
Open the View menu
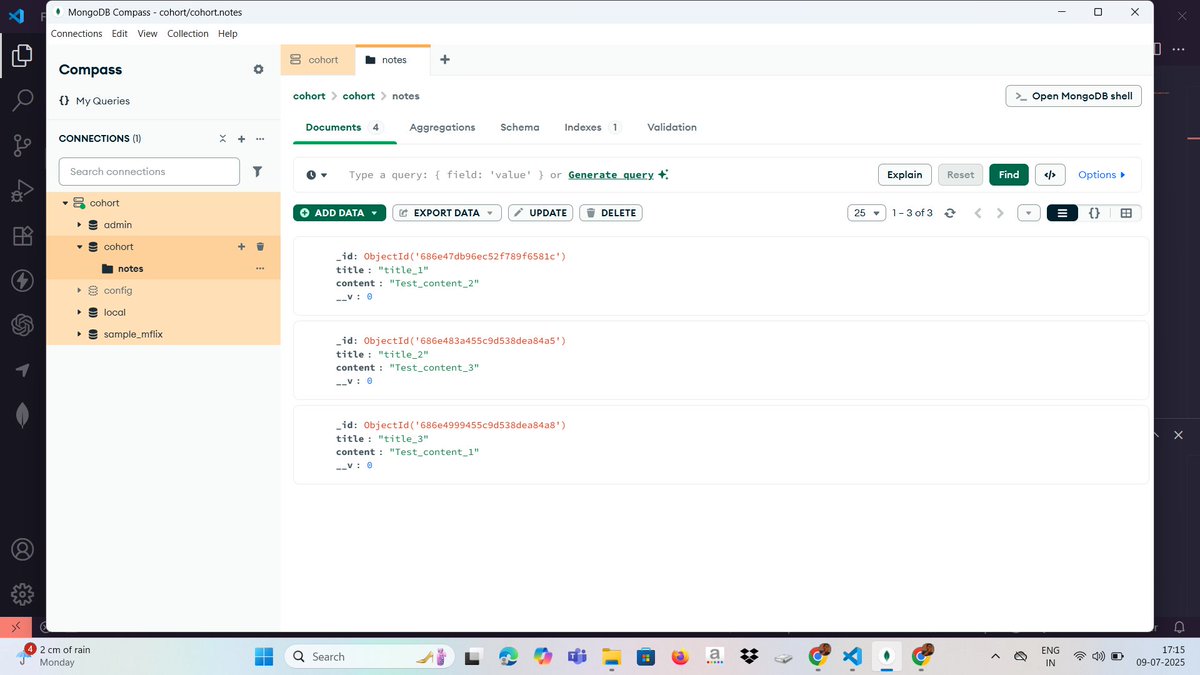coord(148,33)
